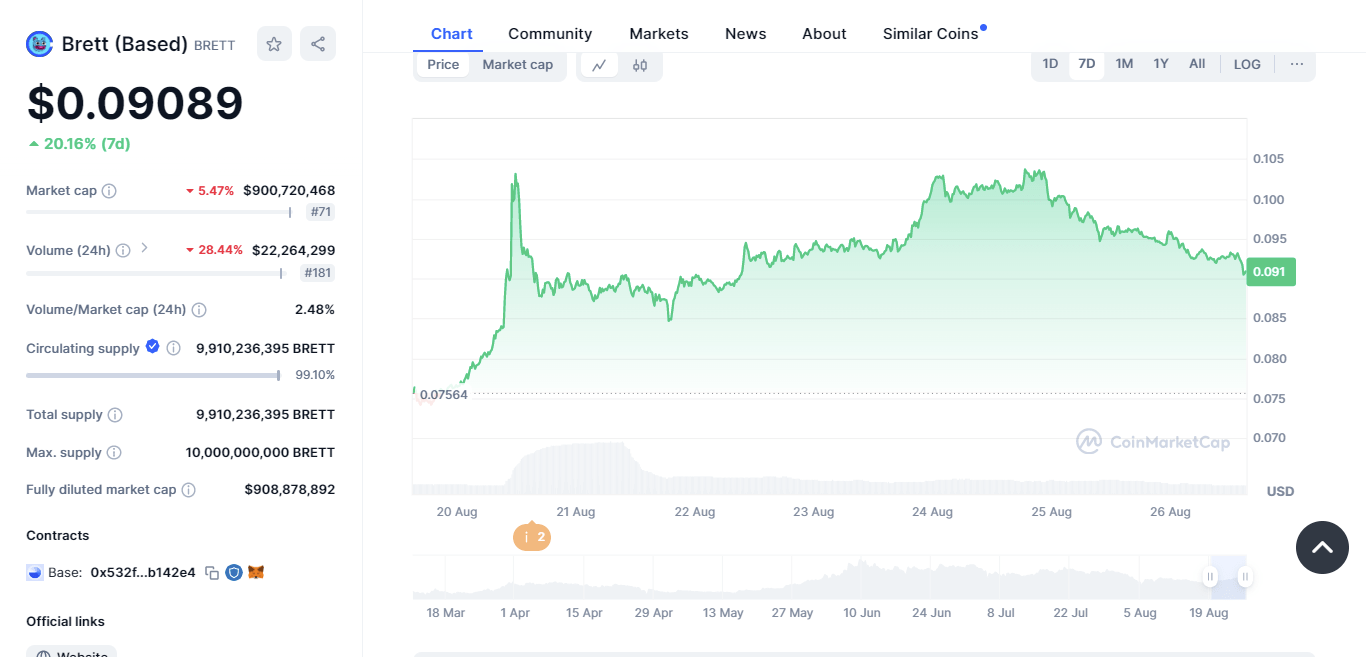The image size is (1366, 657).
Task: Click the Max. supply value 10,000,000,000 BRETT
Action: point(260,453)
